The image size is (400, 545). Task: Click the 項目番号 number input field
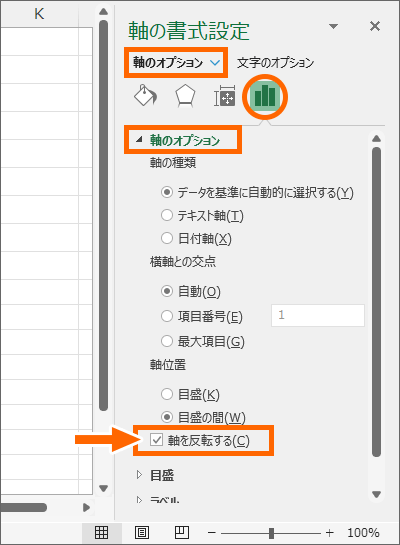pos(318,315)
